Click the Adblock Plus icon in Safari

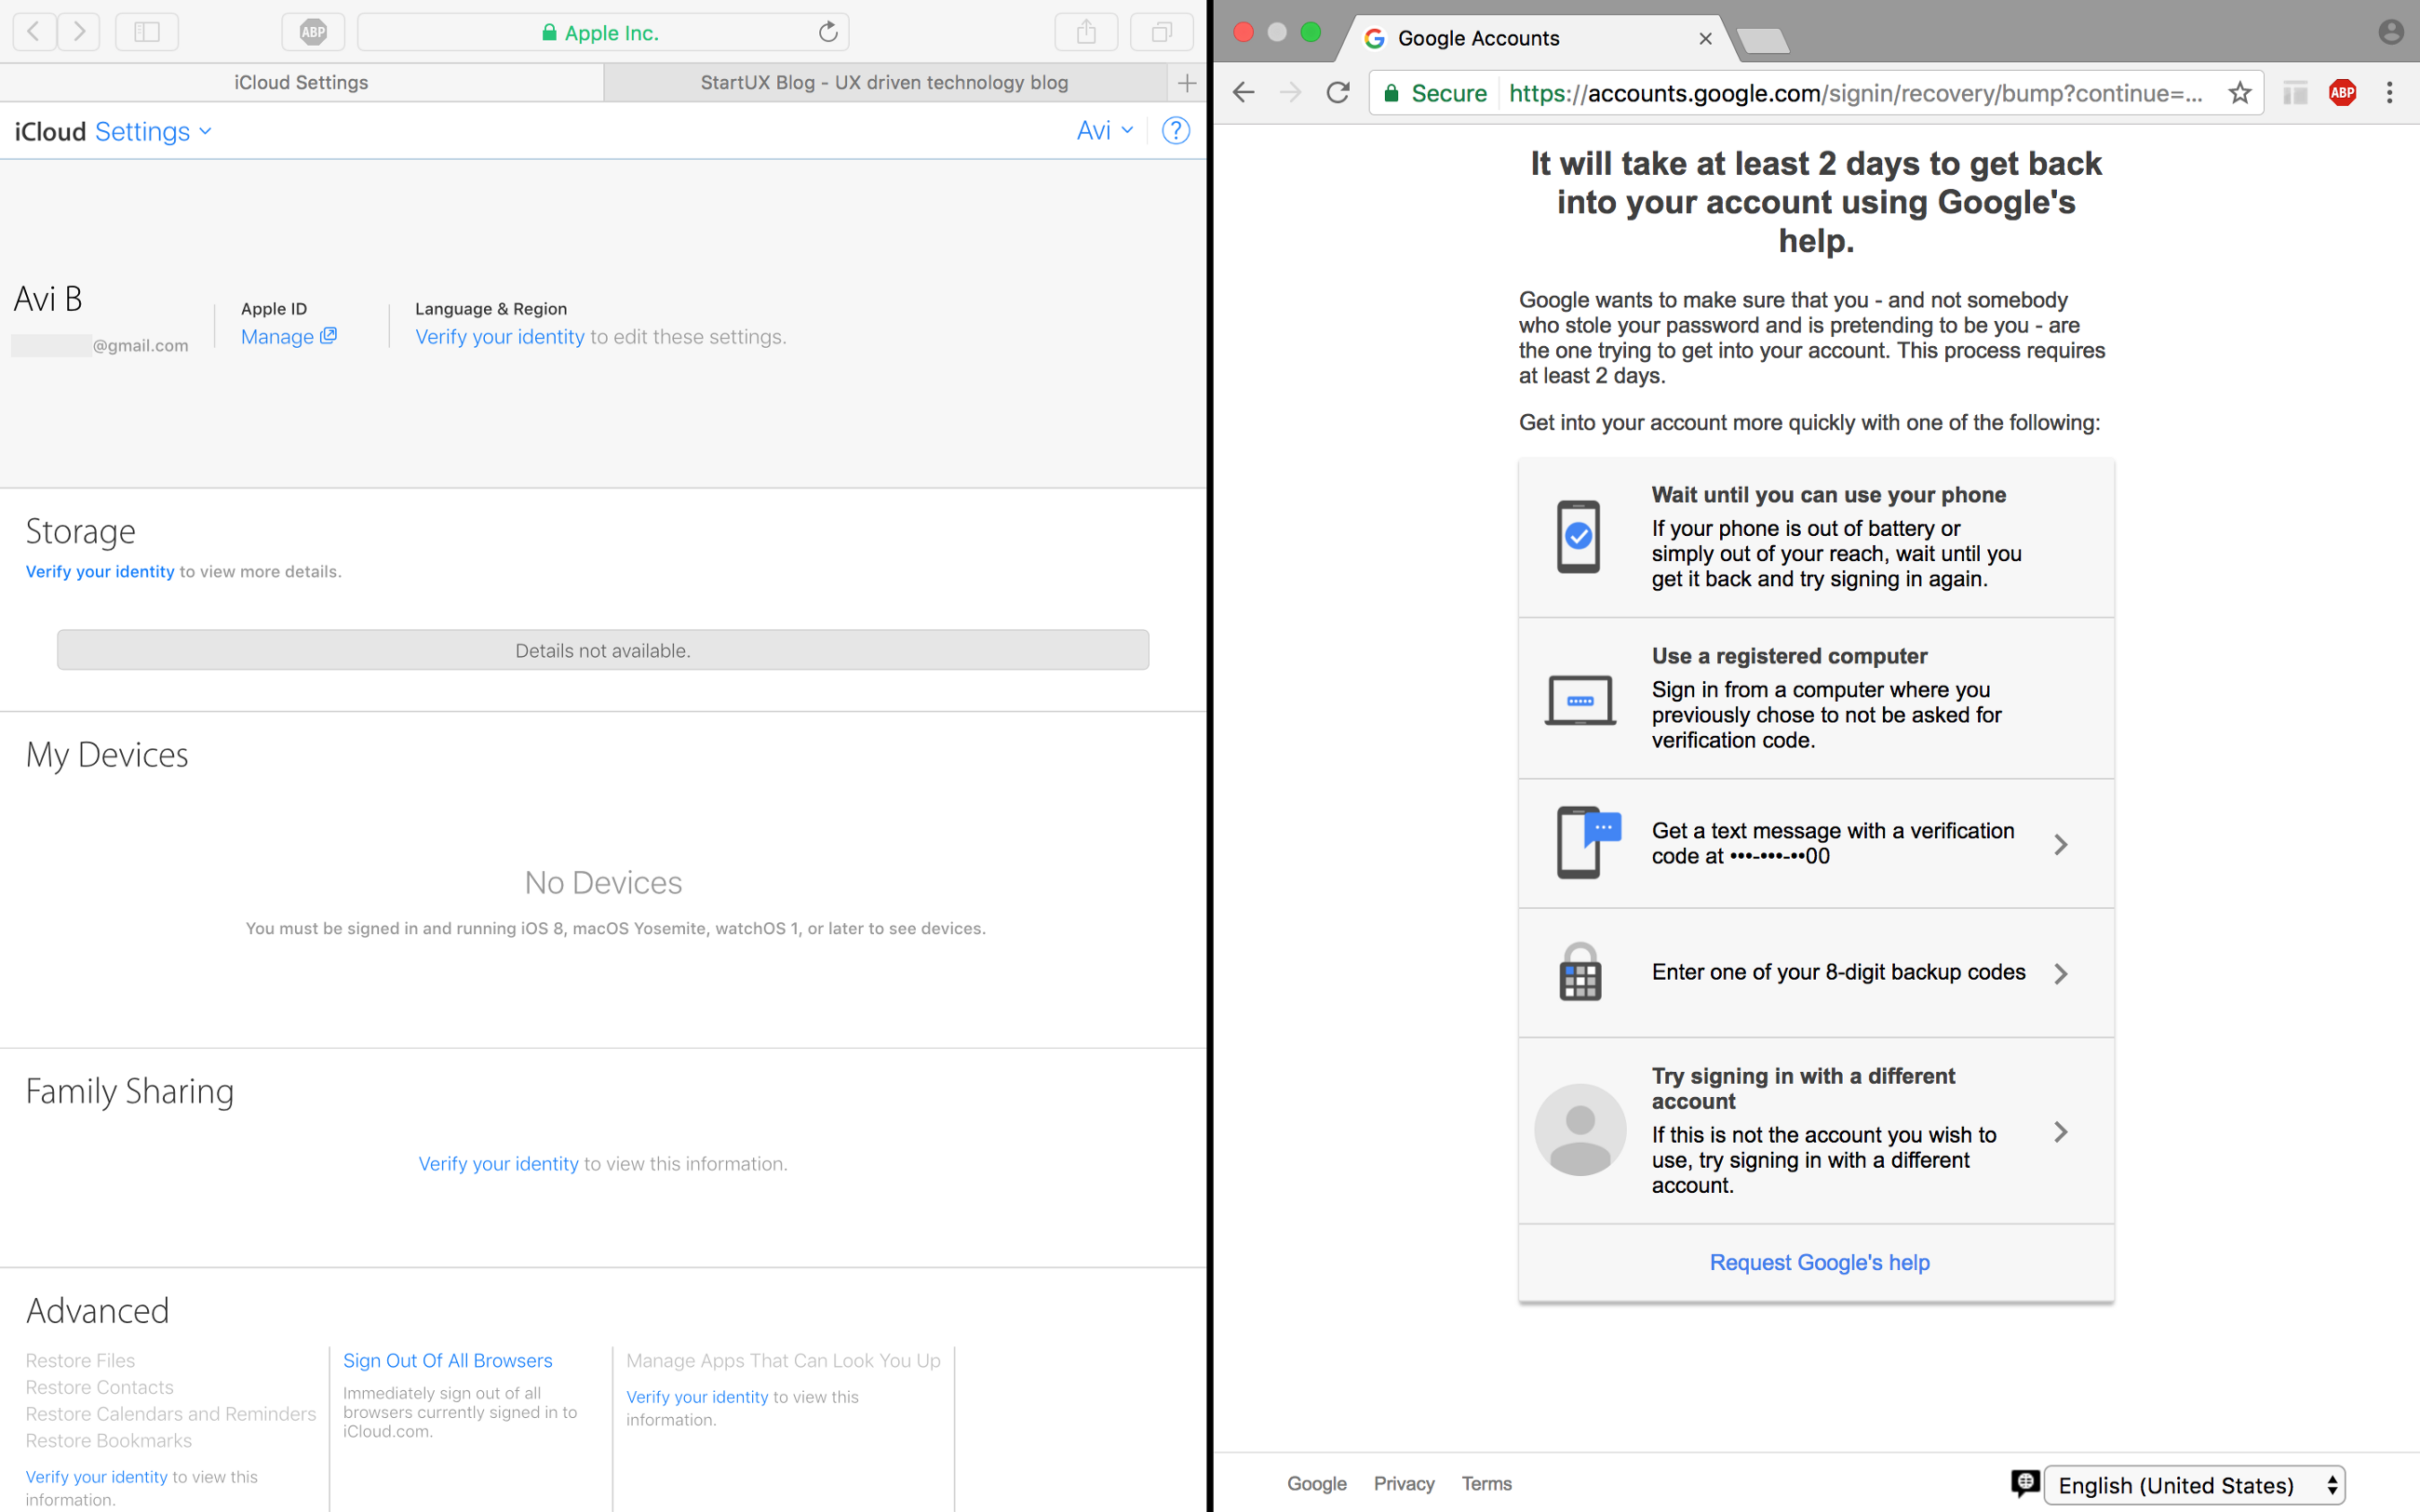[313, 32]
